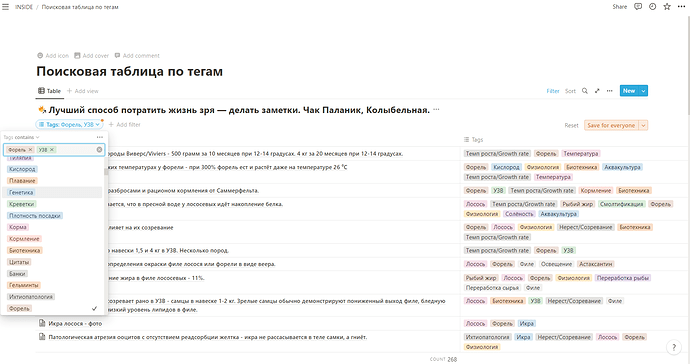Deselect checked Форель option in list
This screenshot has width=690, height=364.
pyautogui.click(x=52, y=309)
